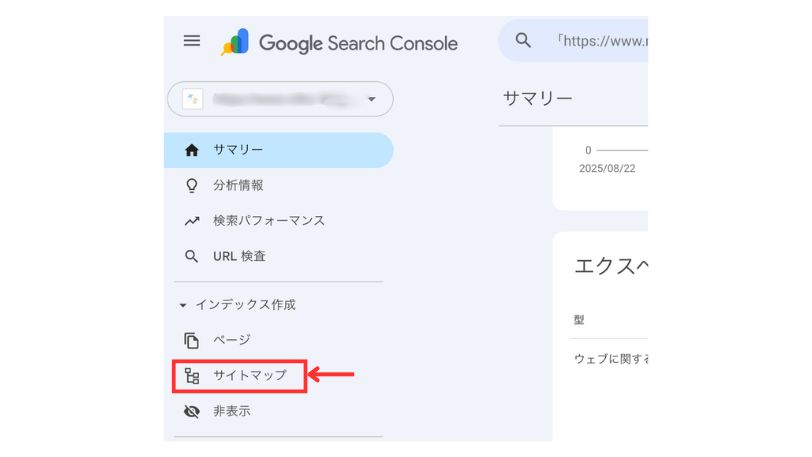812x457 pixels.
Task: Open the URL 検査 tool
Action: (239, 256)
